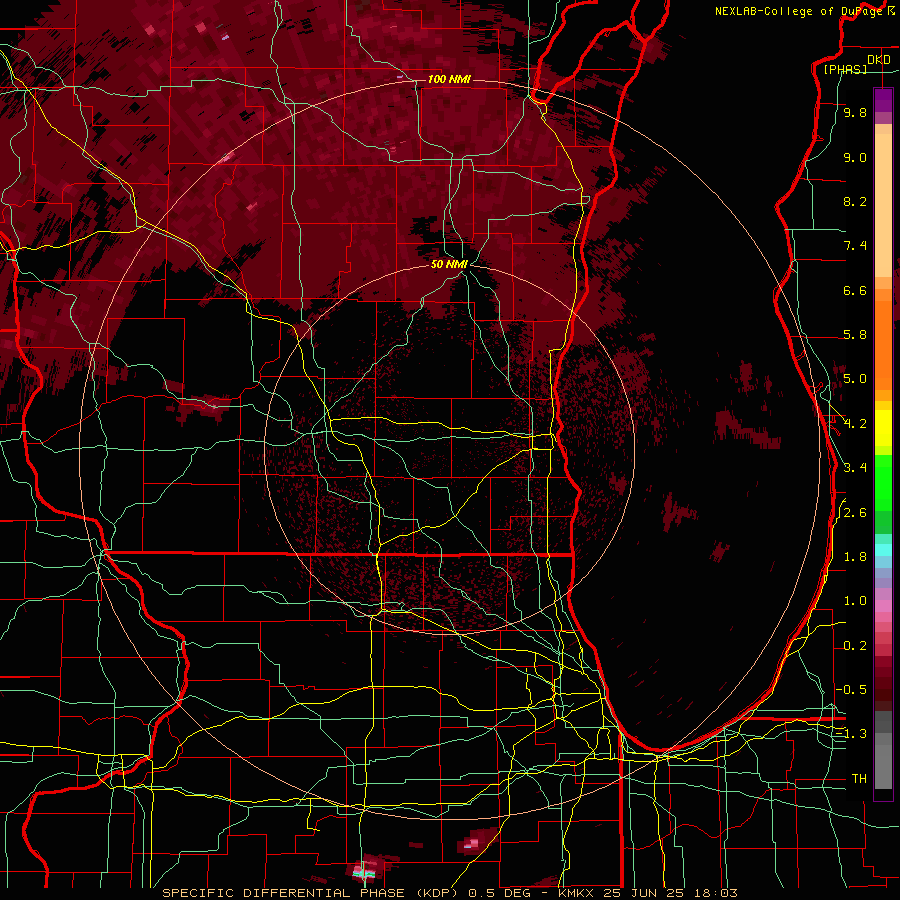
Task: Click the dark orange color bar segment
Action: click(x=883, y=346)
